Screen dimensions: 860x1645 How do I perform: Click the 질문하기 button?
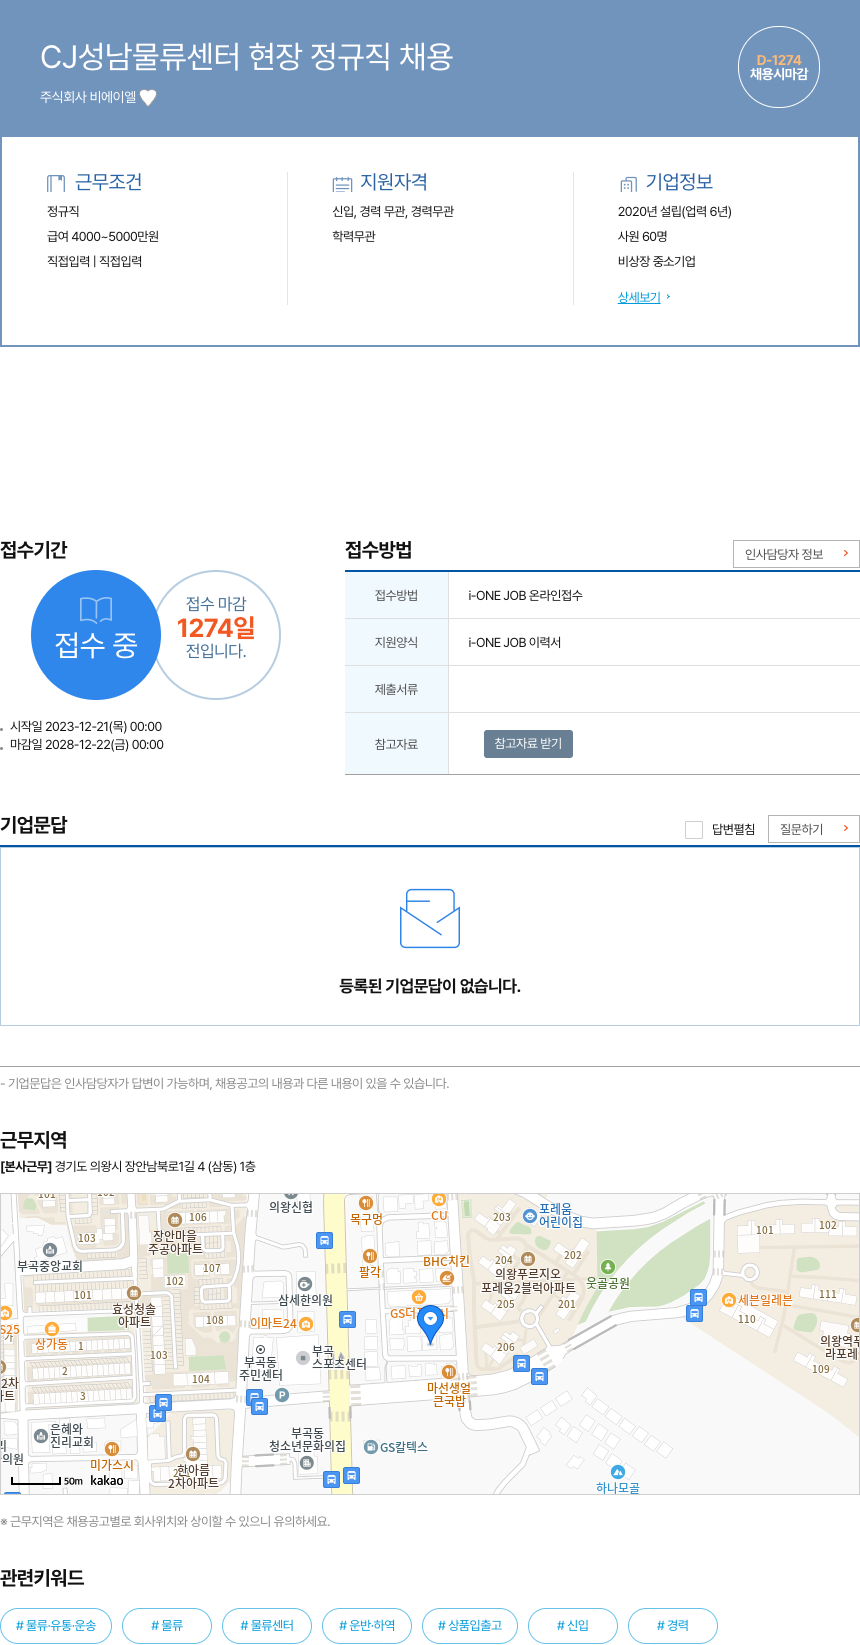tap(814, 829)
